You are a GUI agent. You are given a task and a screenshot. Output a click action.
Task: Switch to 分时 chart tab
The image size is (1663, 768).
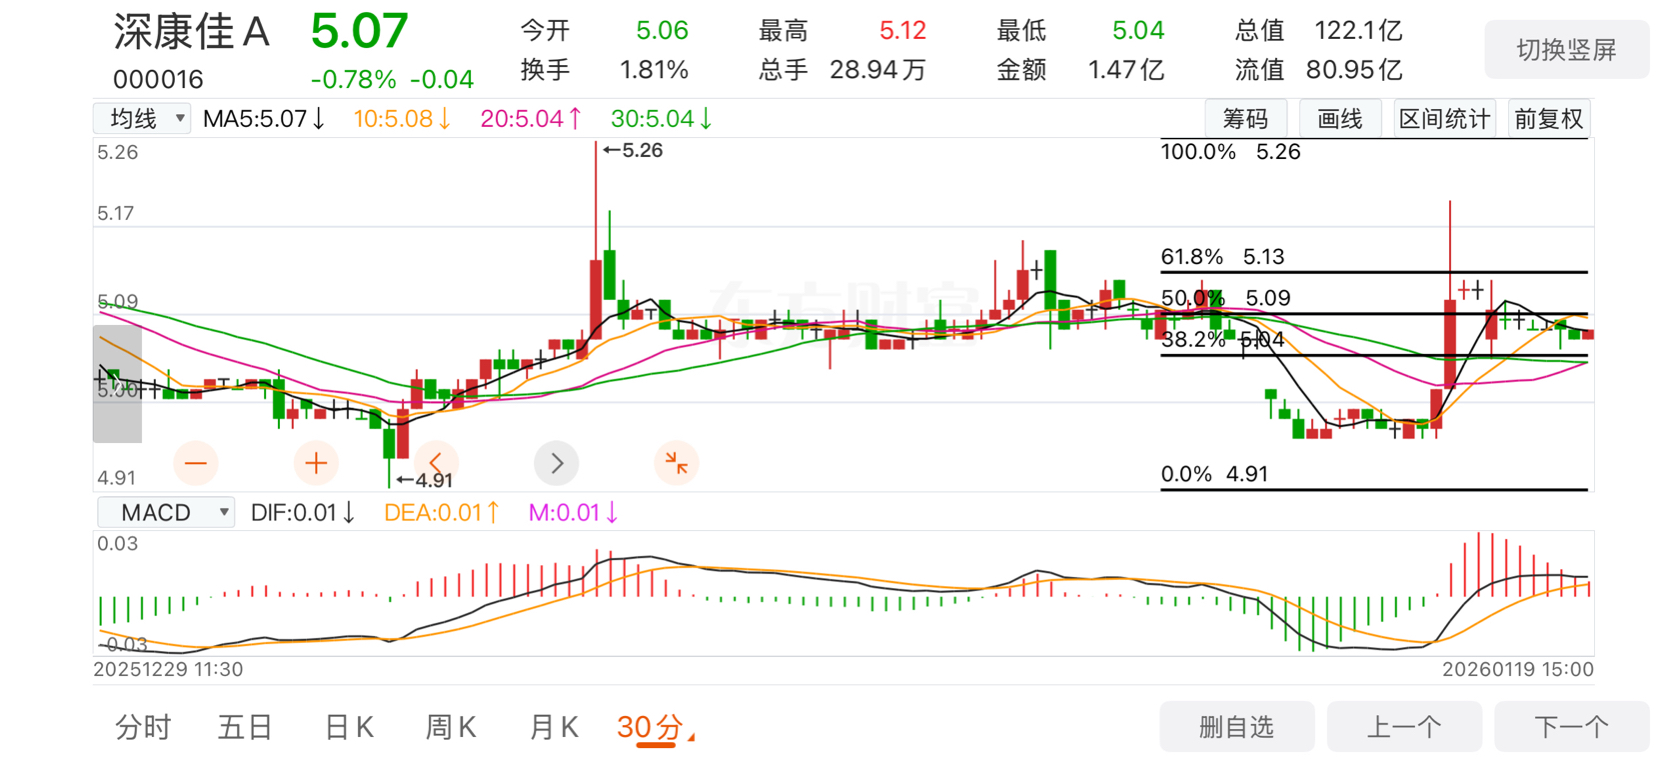tap(143, 728)
